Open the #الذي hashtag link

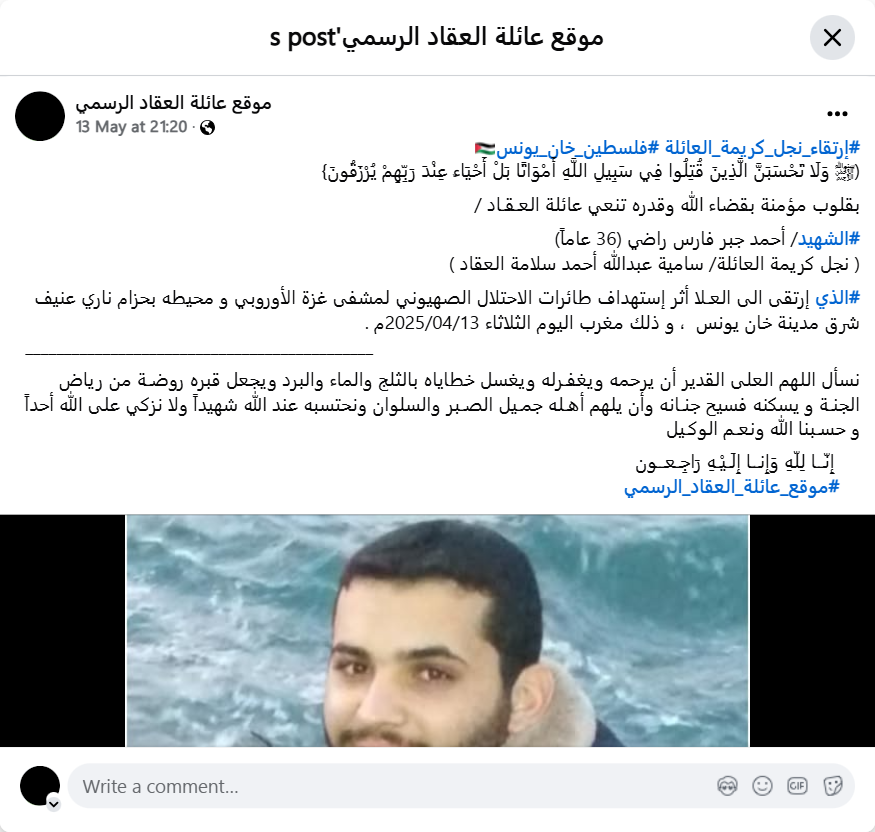(837, 298)
